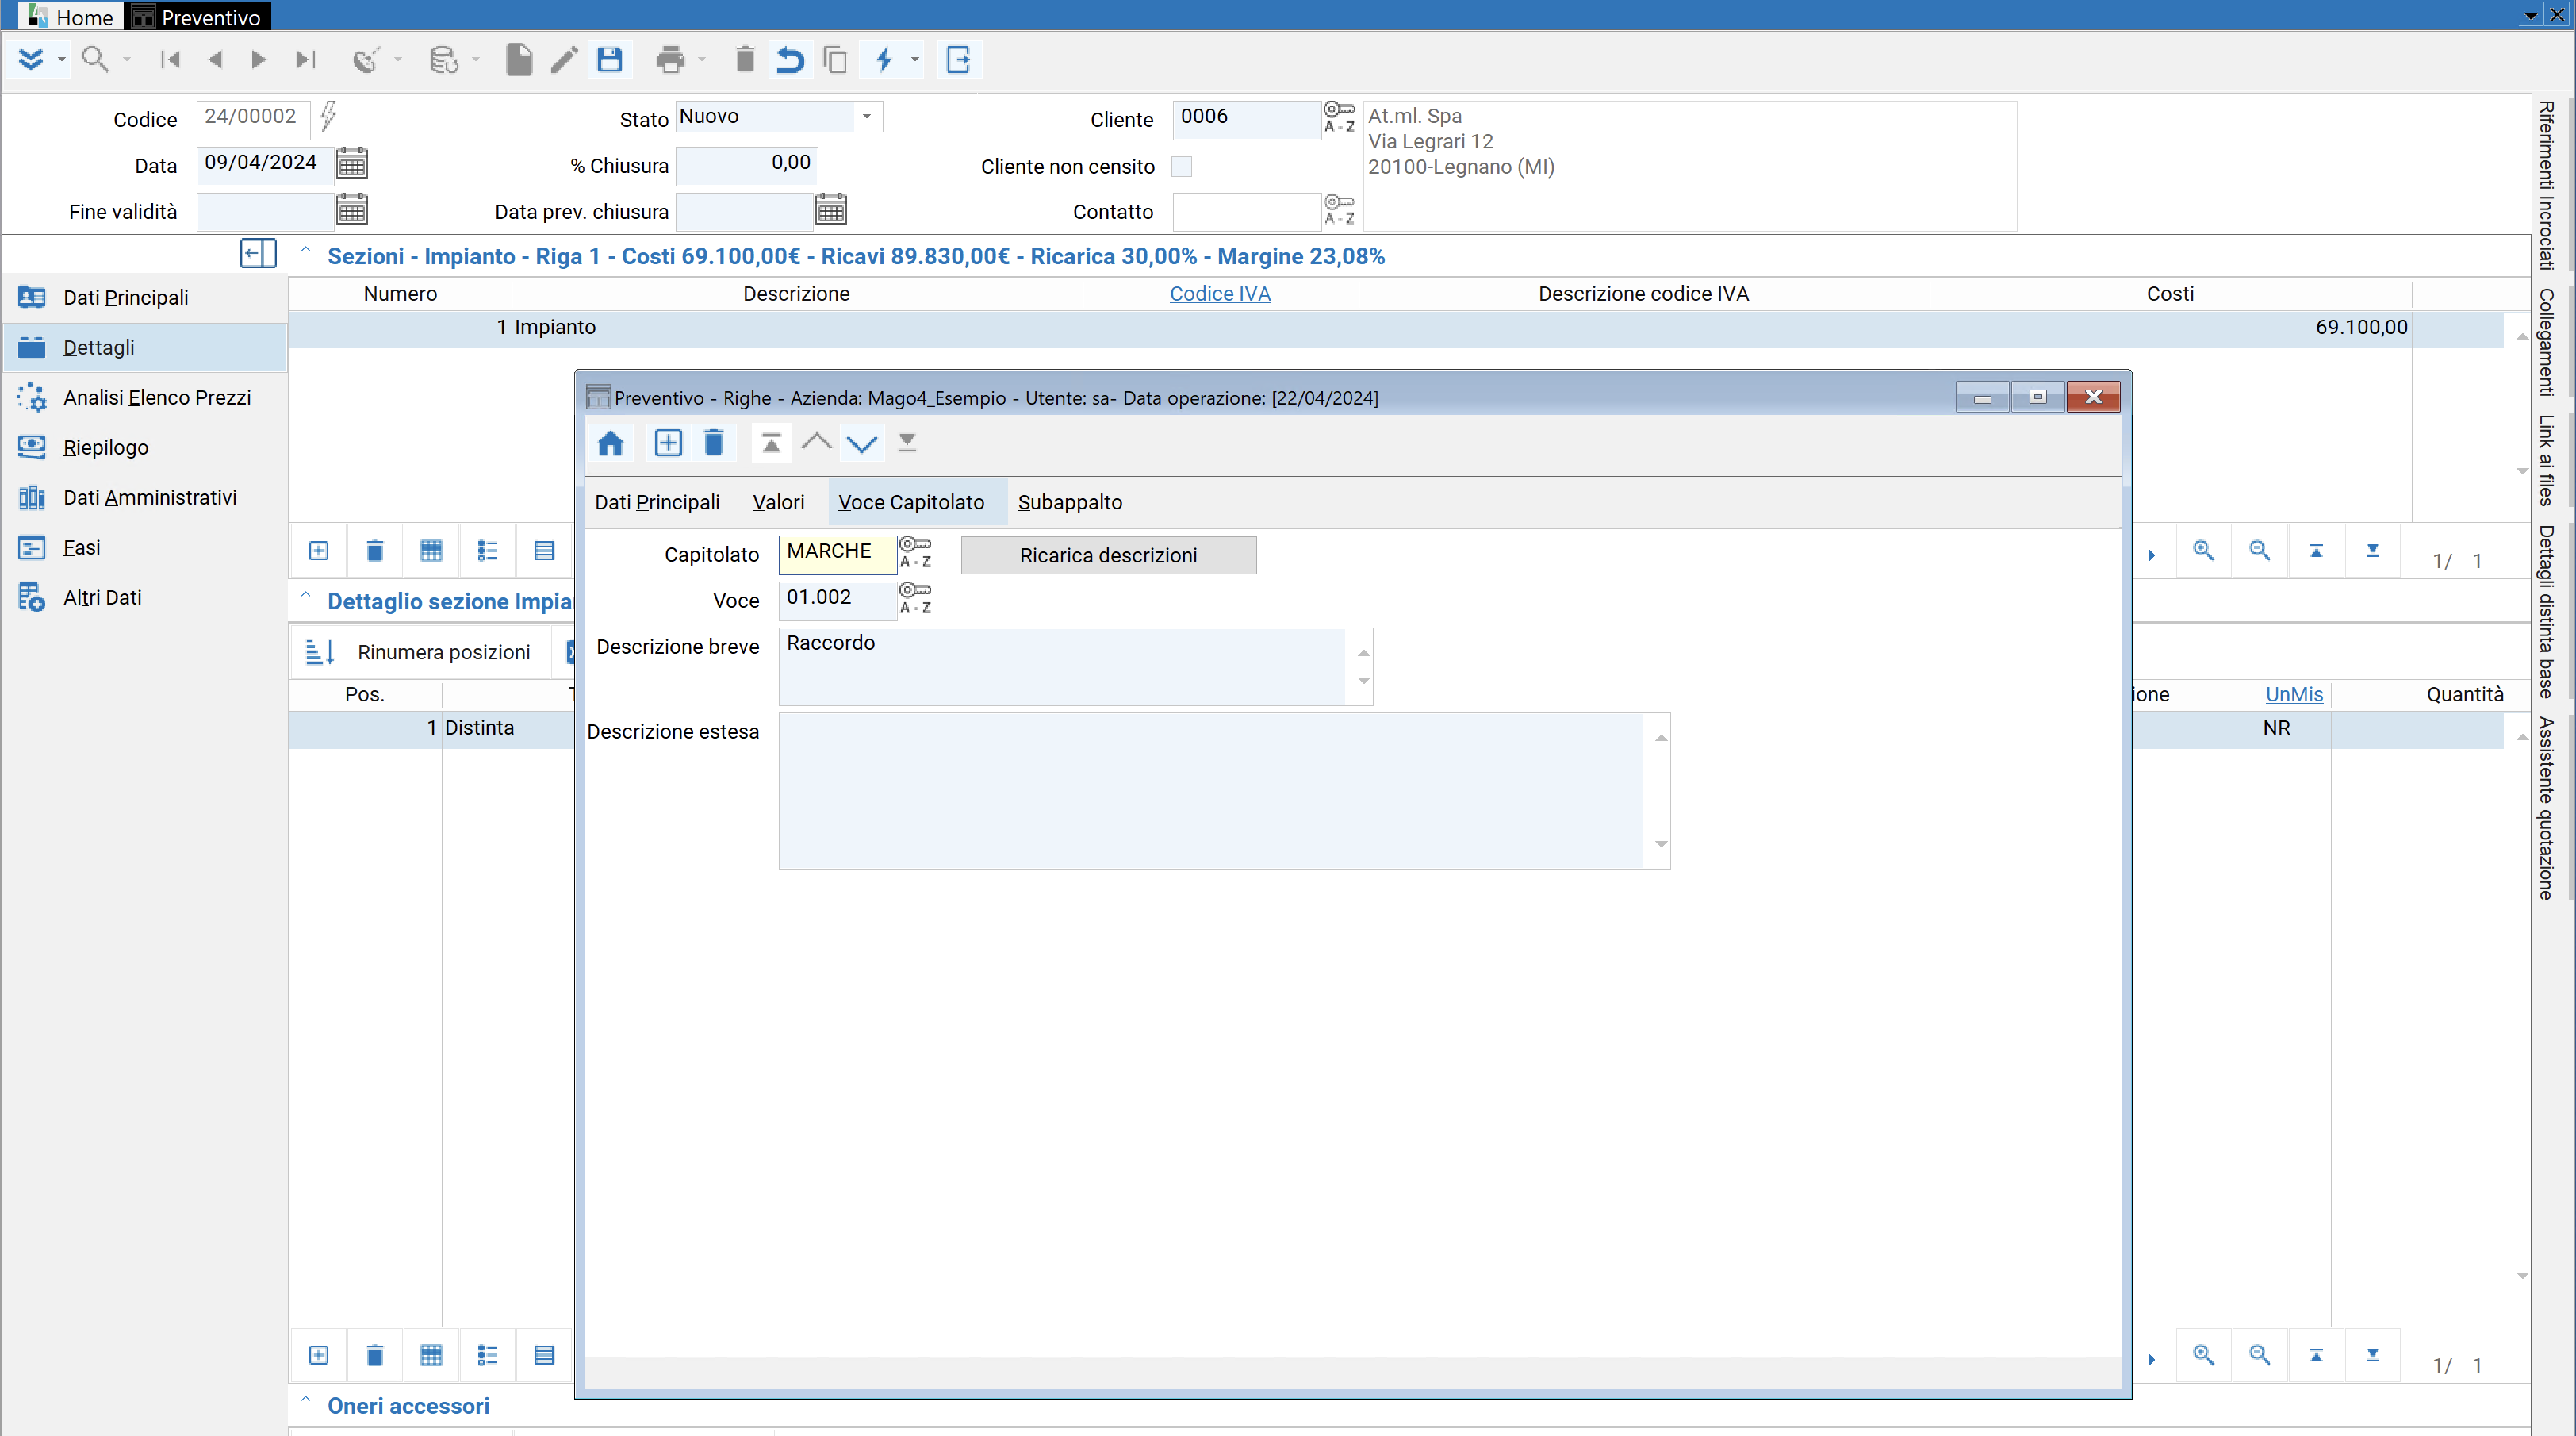
Task: Open dropdown beside double-chevron toolbar icon
Action: pyautogui.click(x=62, y=60)
